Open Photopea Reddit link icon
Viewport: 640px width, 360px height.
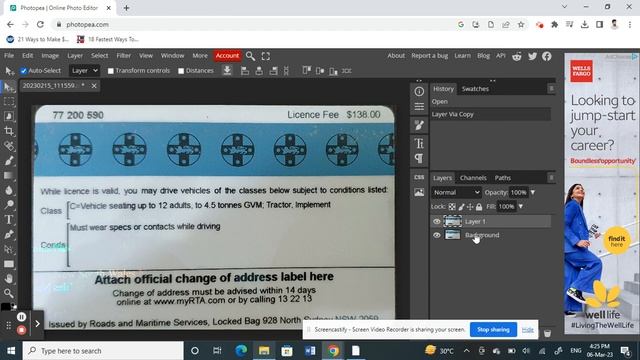[x=517, y=56]
